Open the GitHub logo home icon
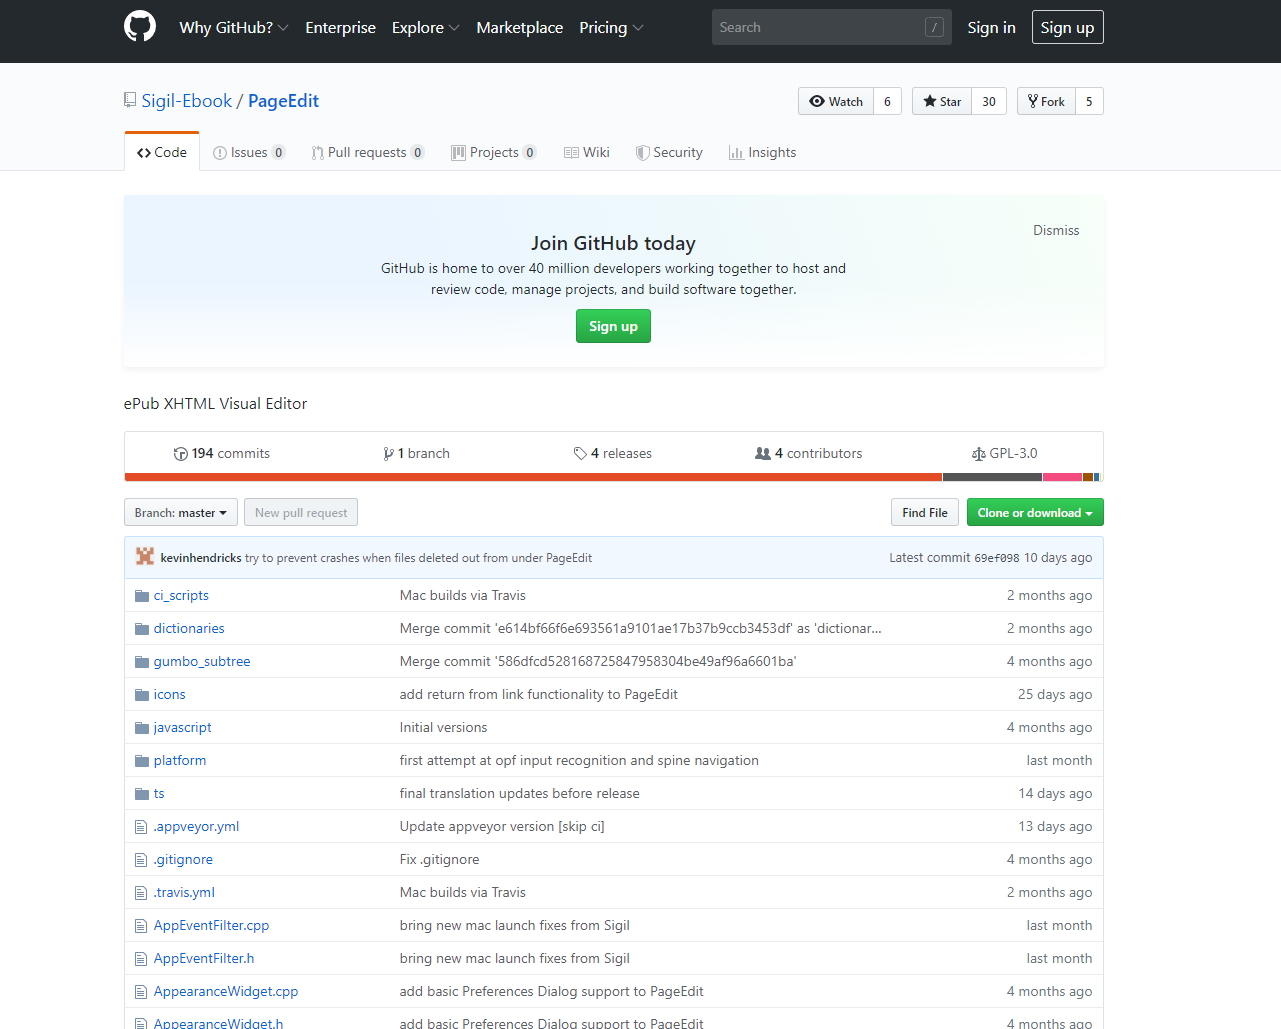The image size is (1281, 1029). 140,27
